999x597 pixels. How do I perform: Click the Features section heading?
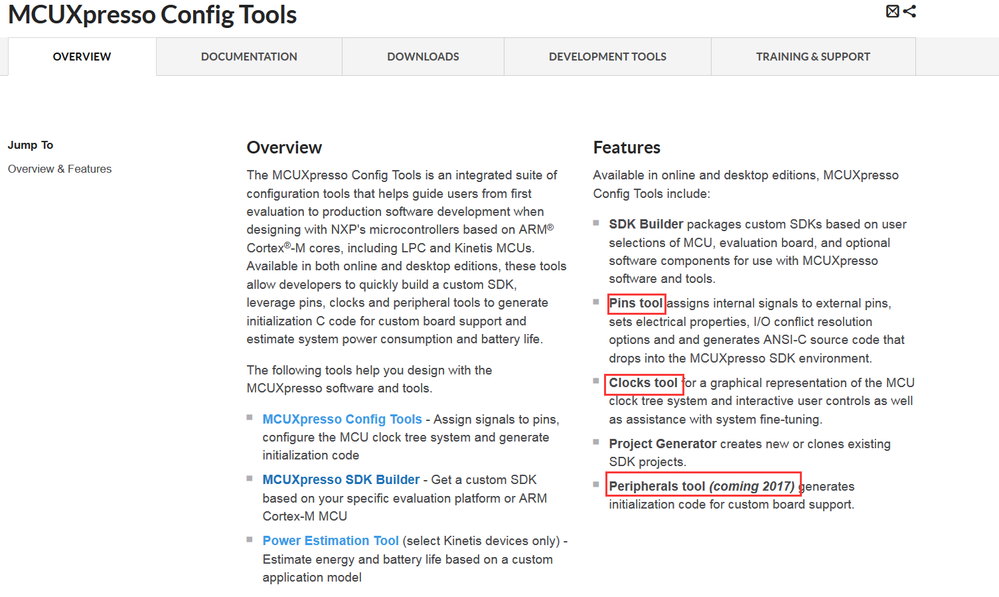pos(627,148)
